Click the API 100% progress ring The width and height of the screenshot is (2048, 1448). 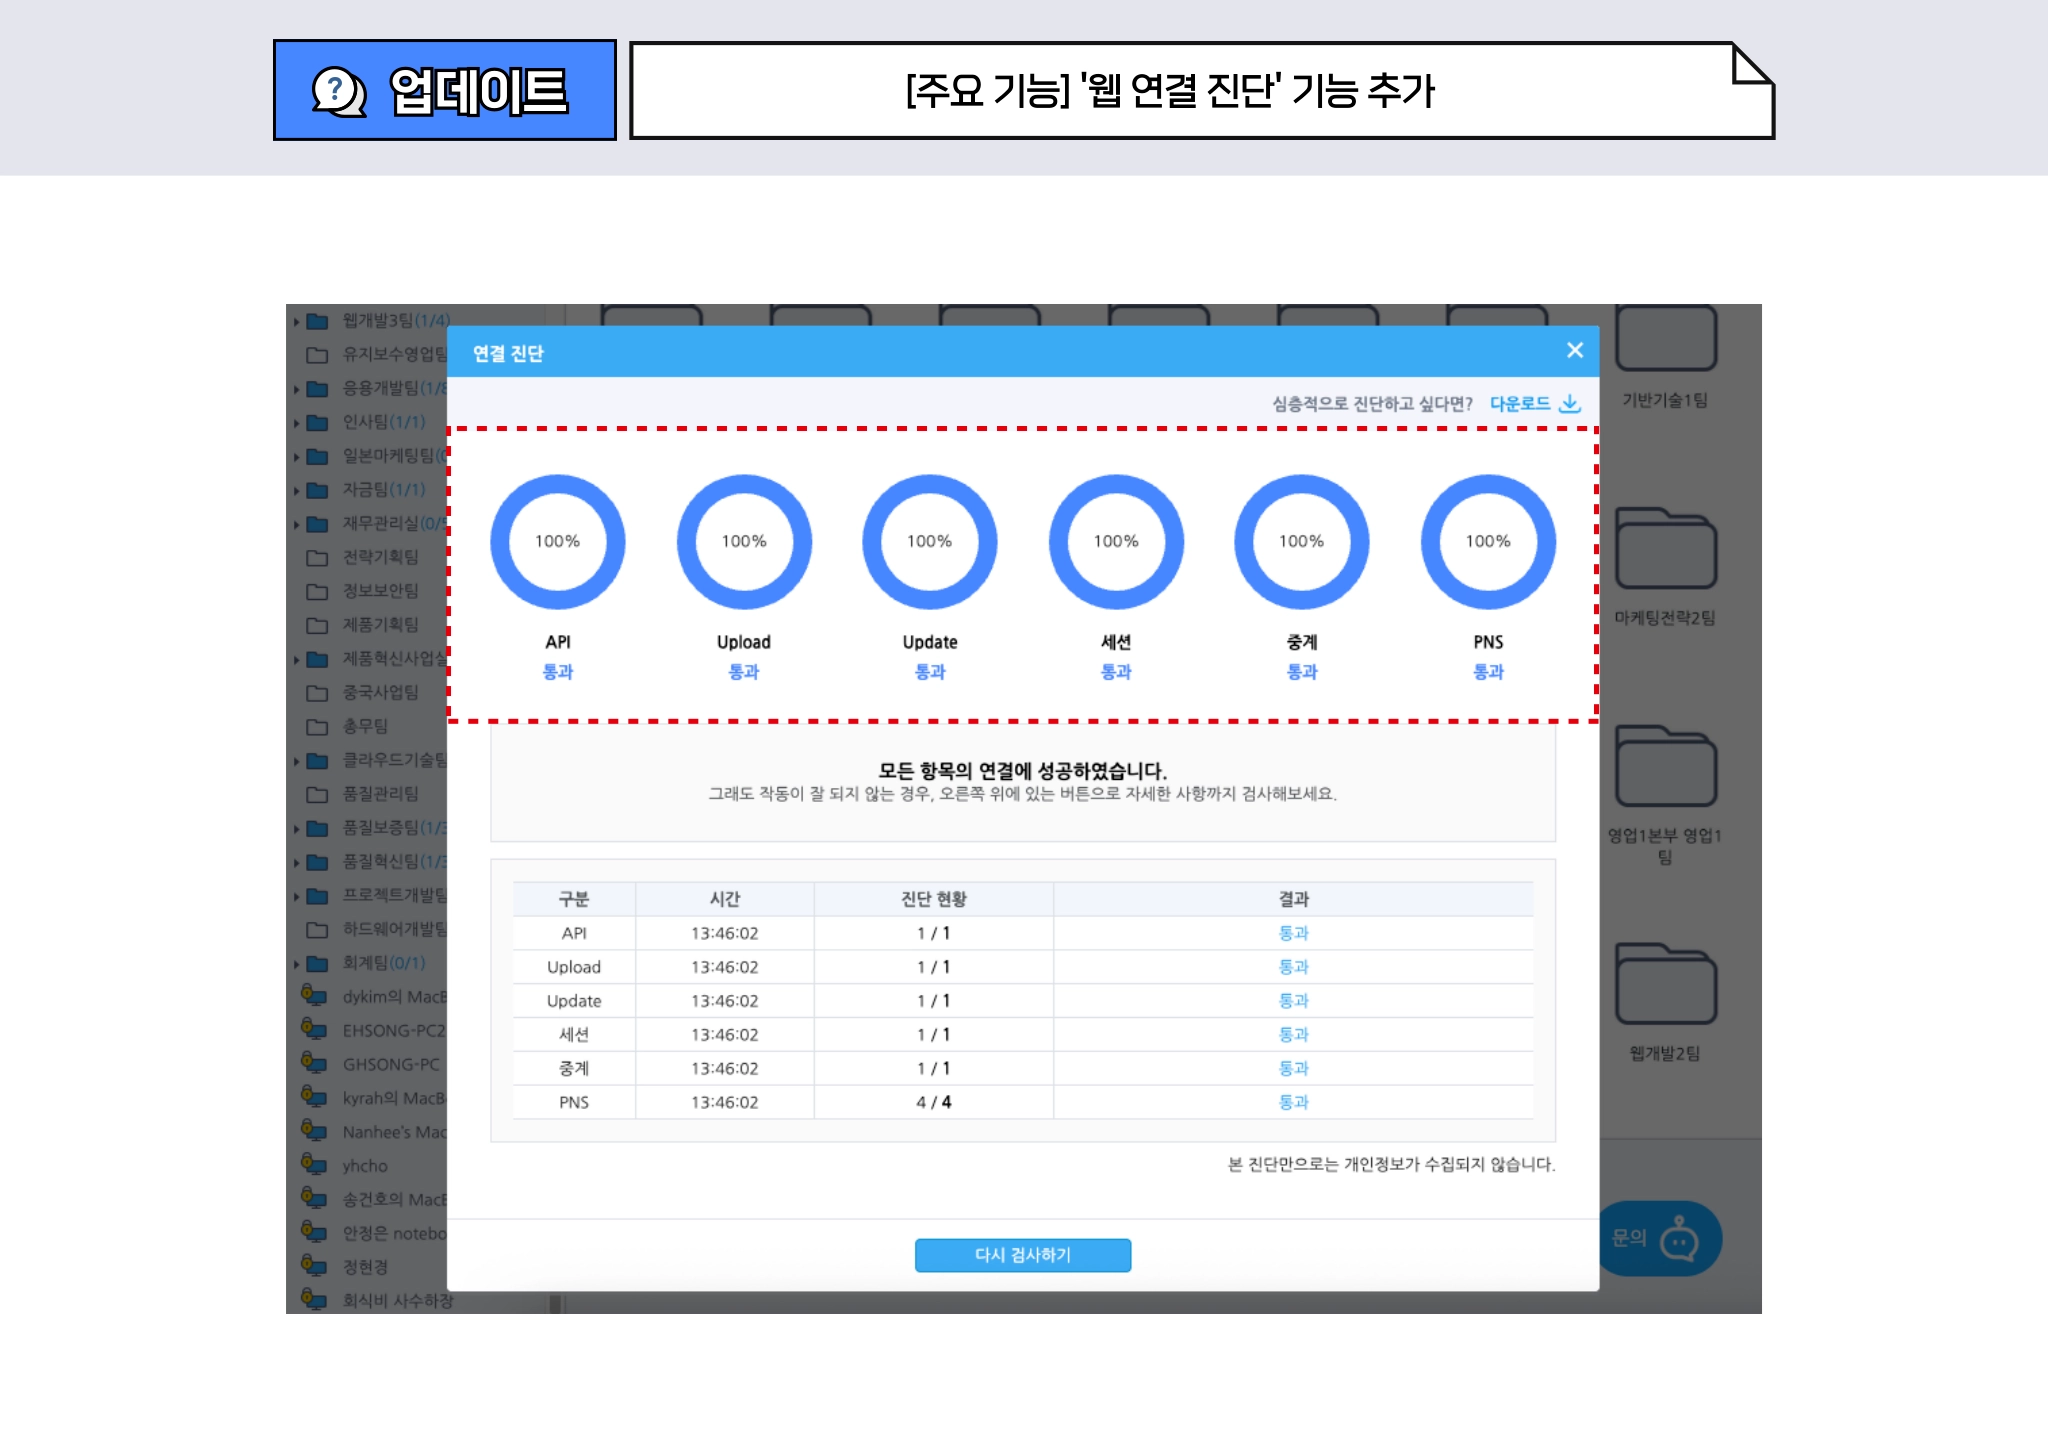click(x=559, y=542)
